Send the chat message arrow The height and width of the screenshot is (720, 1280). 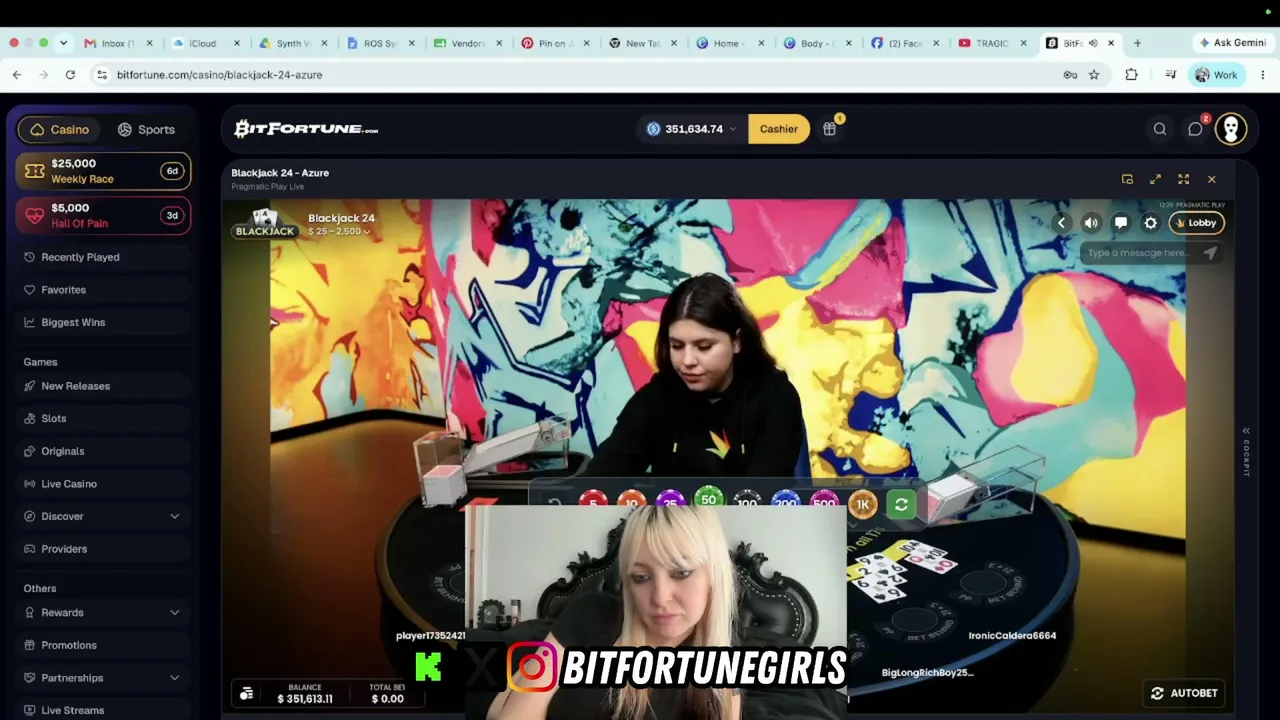1210,253
